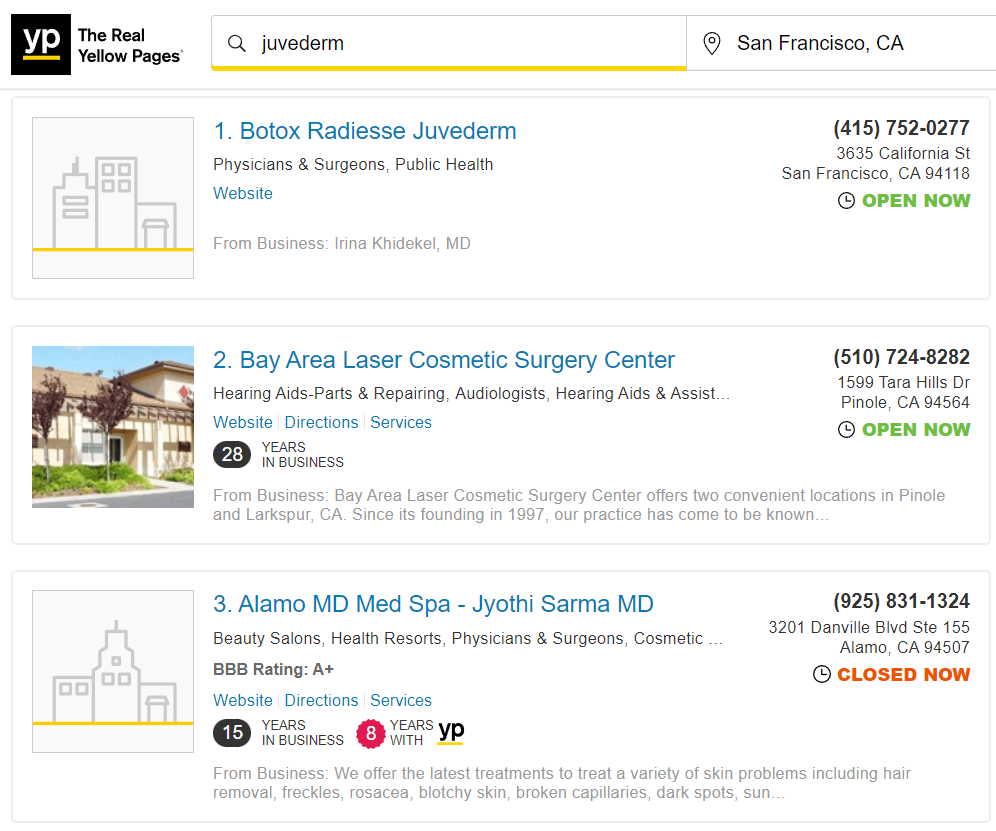This screenshot has height=831, width=996.
Task: Click San Francisco, CA 94118 text
Action: 875,173
